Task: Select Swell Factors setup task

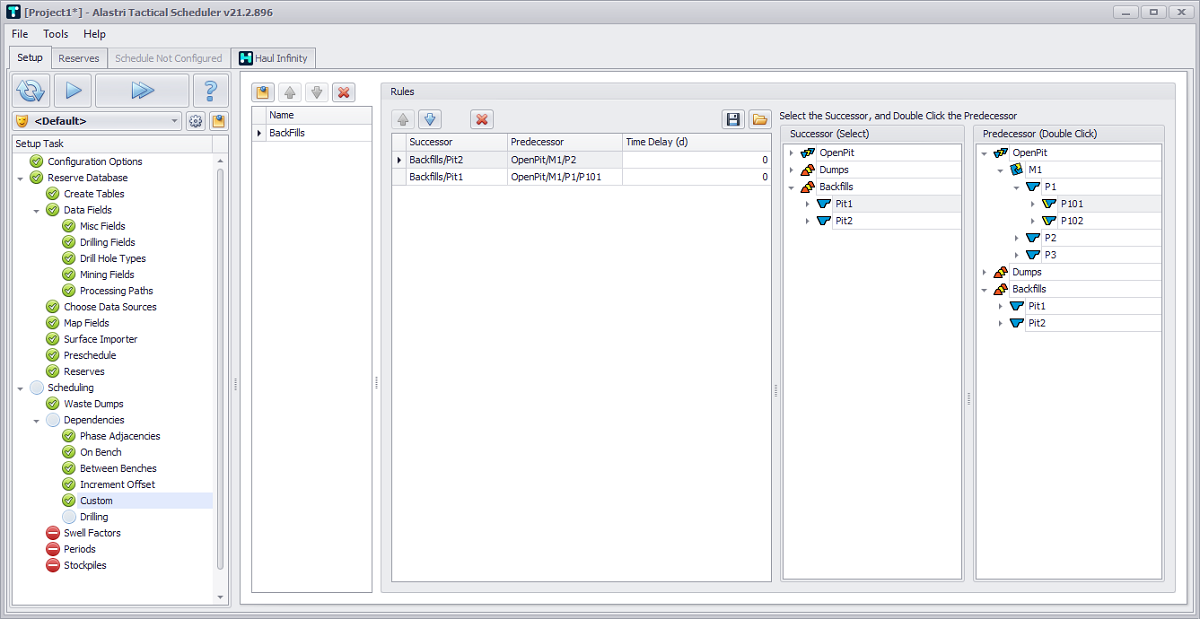Action: pyautogui.click(x=92, y=533)
